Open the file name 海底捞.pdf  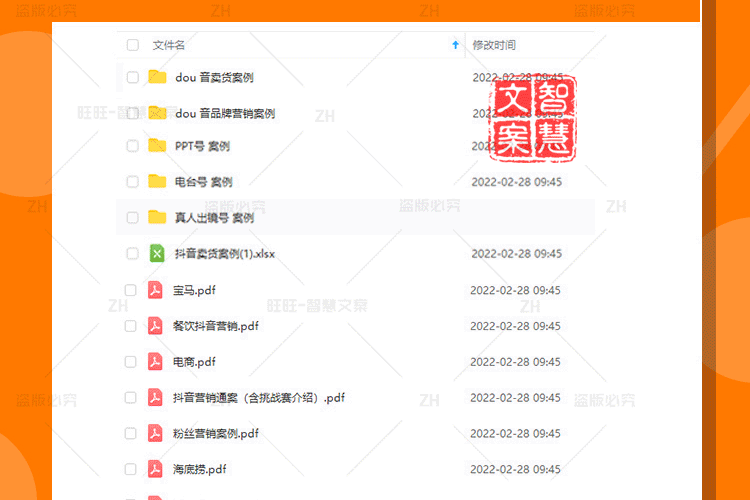199,470
